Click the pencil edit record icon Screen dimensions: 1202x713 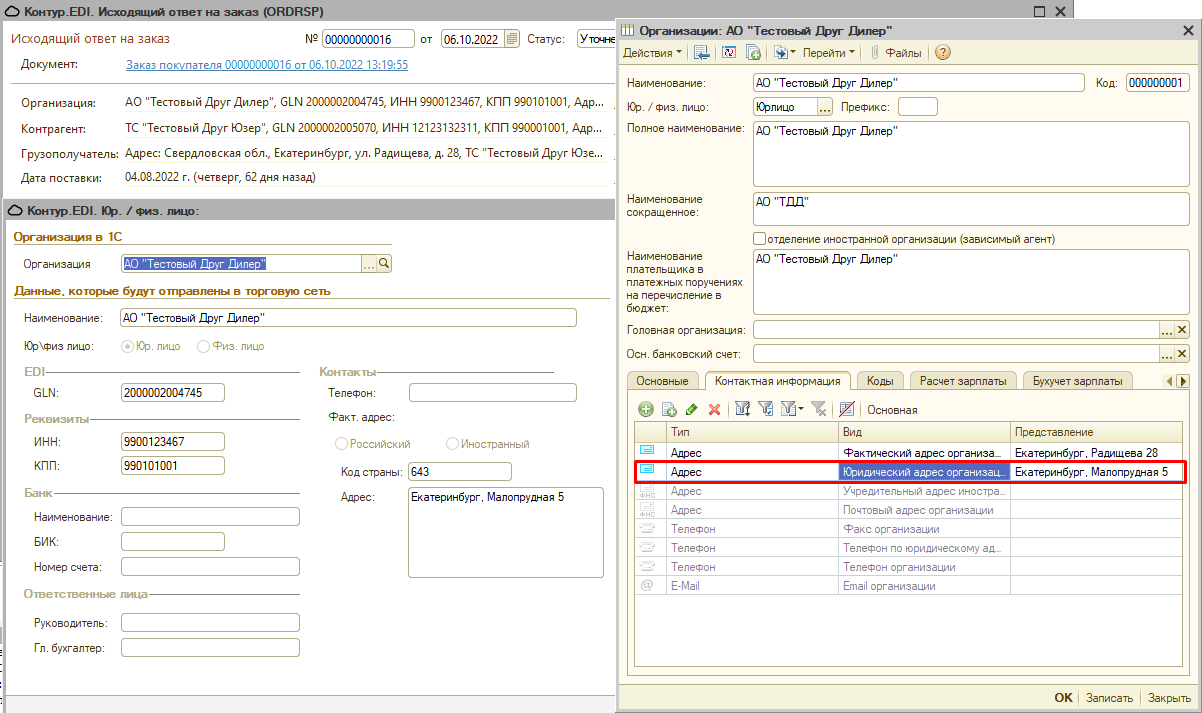(x=691, y=409)
